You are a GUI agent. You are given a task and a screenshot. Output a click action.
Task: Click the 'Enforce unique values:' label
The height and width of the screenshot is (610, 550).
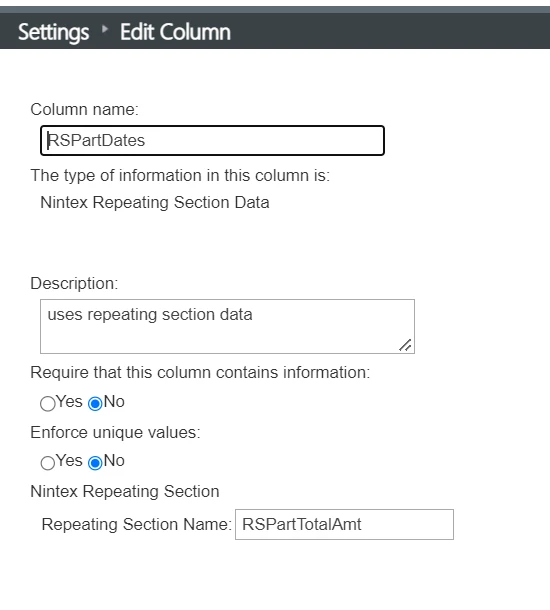pos(115,433)
